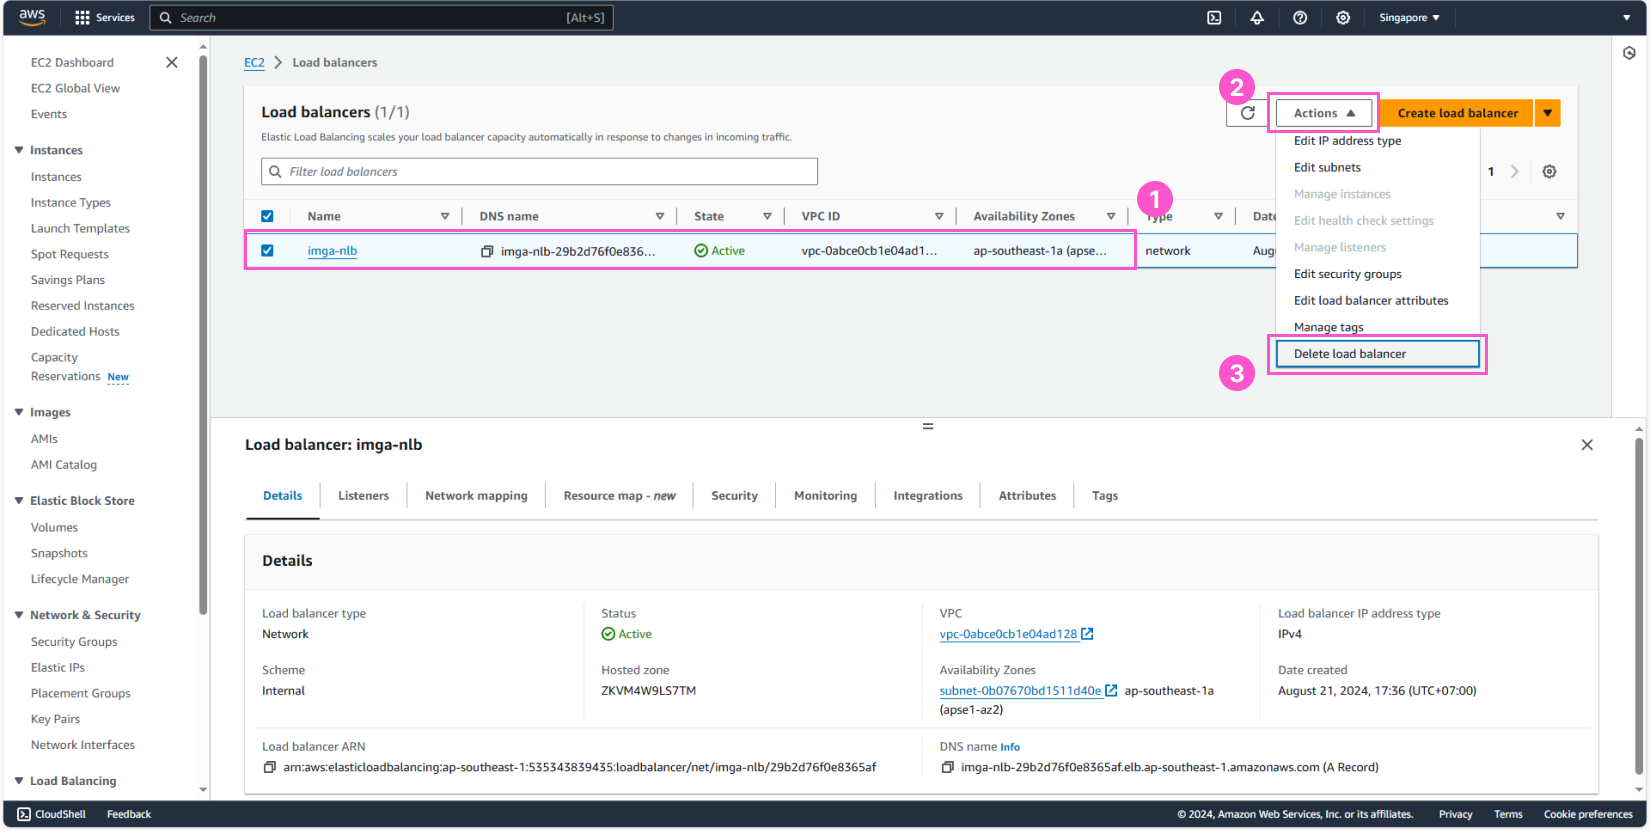Toggle the select-all checkbox in header
The image size is (1650, 831).
pos(267,216)
